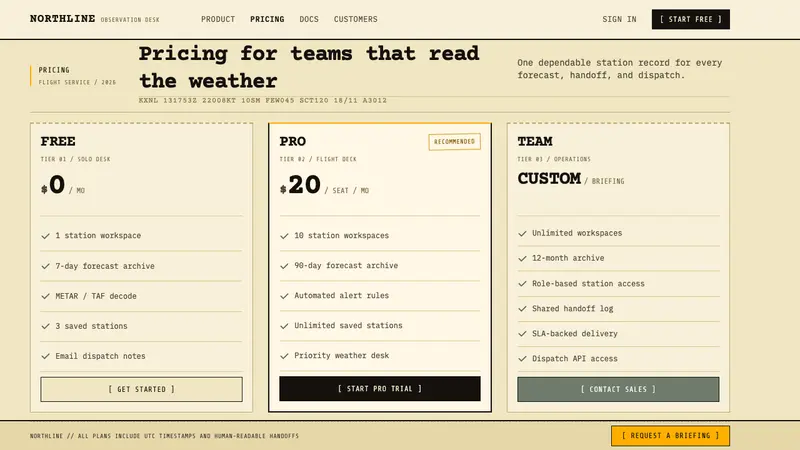Open the Docs nav link
The width and height of the screenshot is (800, 450).
[309, 19]
